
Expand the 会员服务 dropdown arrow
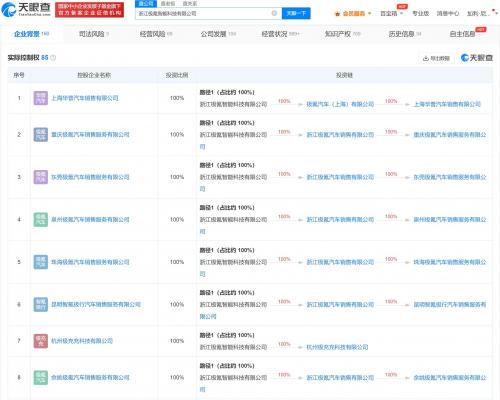click(x=369, y=14)
